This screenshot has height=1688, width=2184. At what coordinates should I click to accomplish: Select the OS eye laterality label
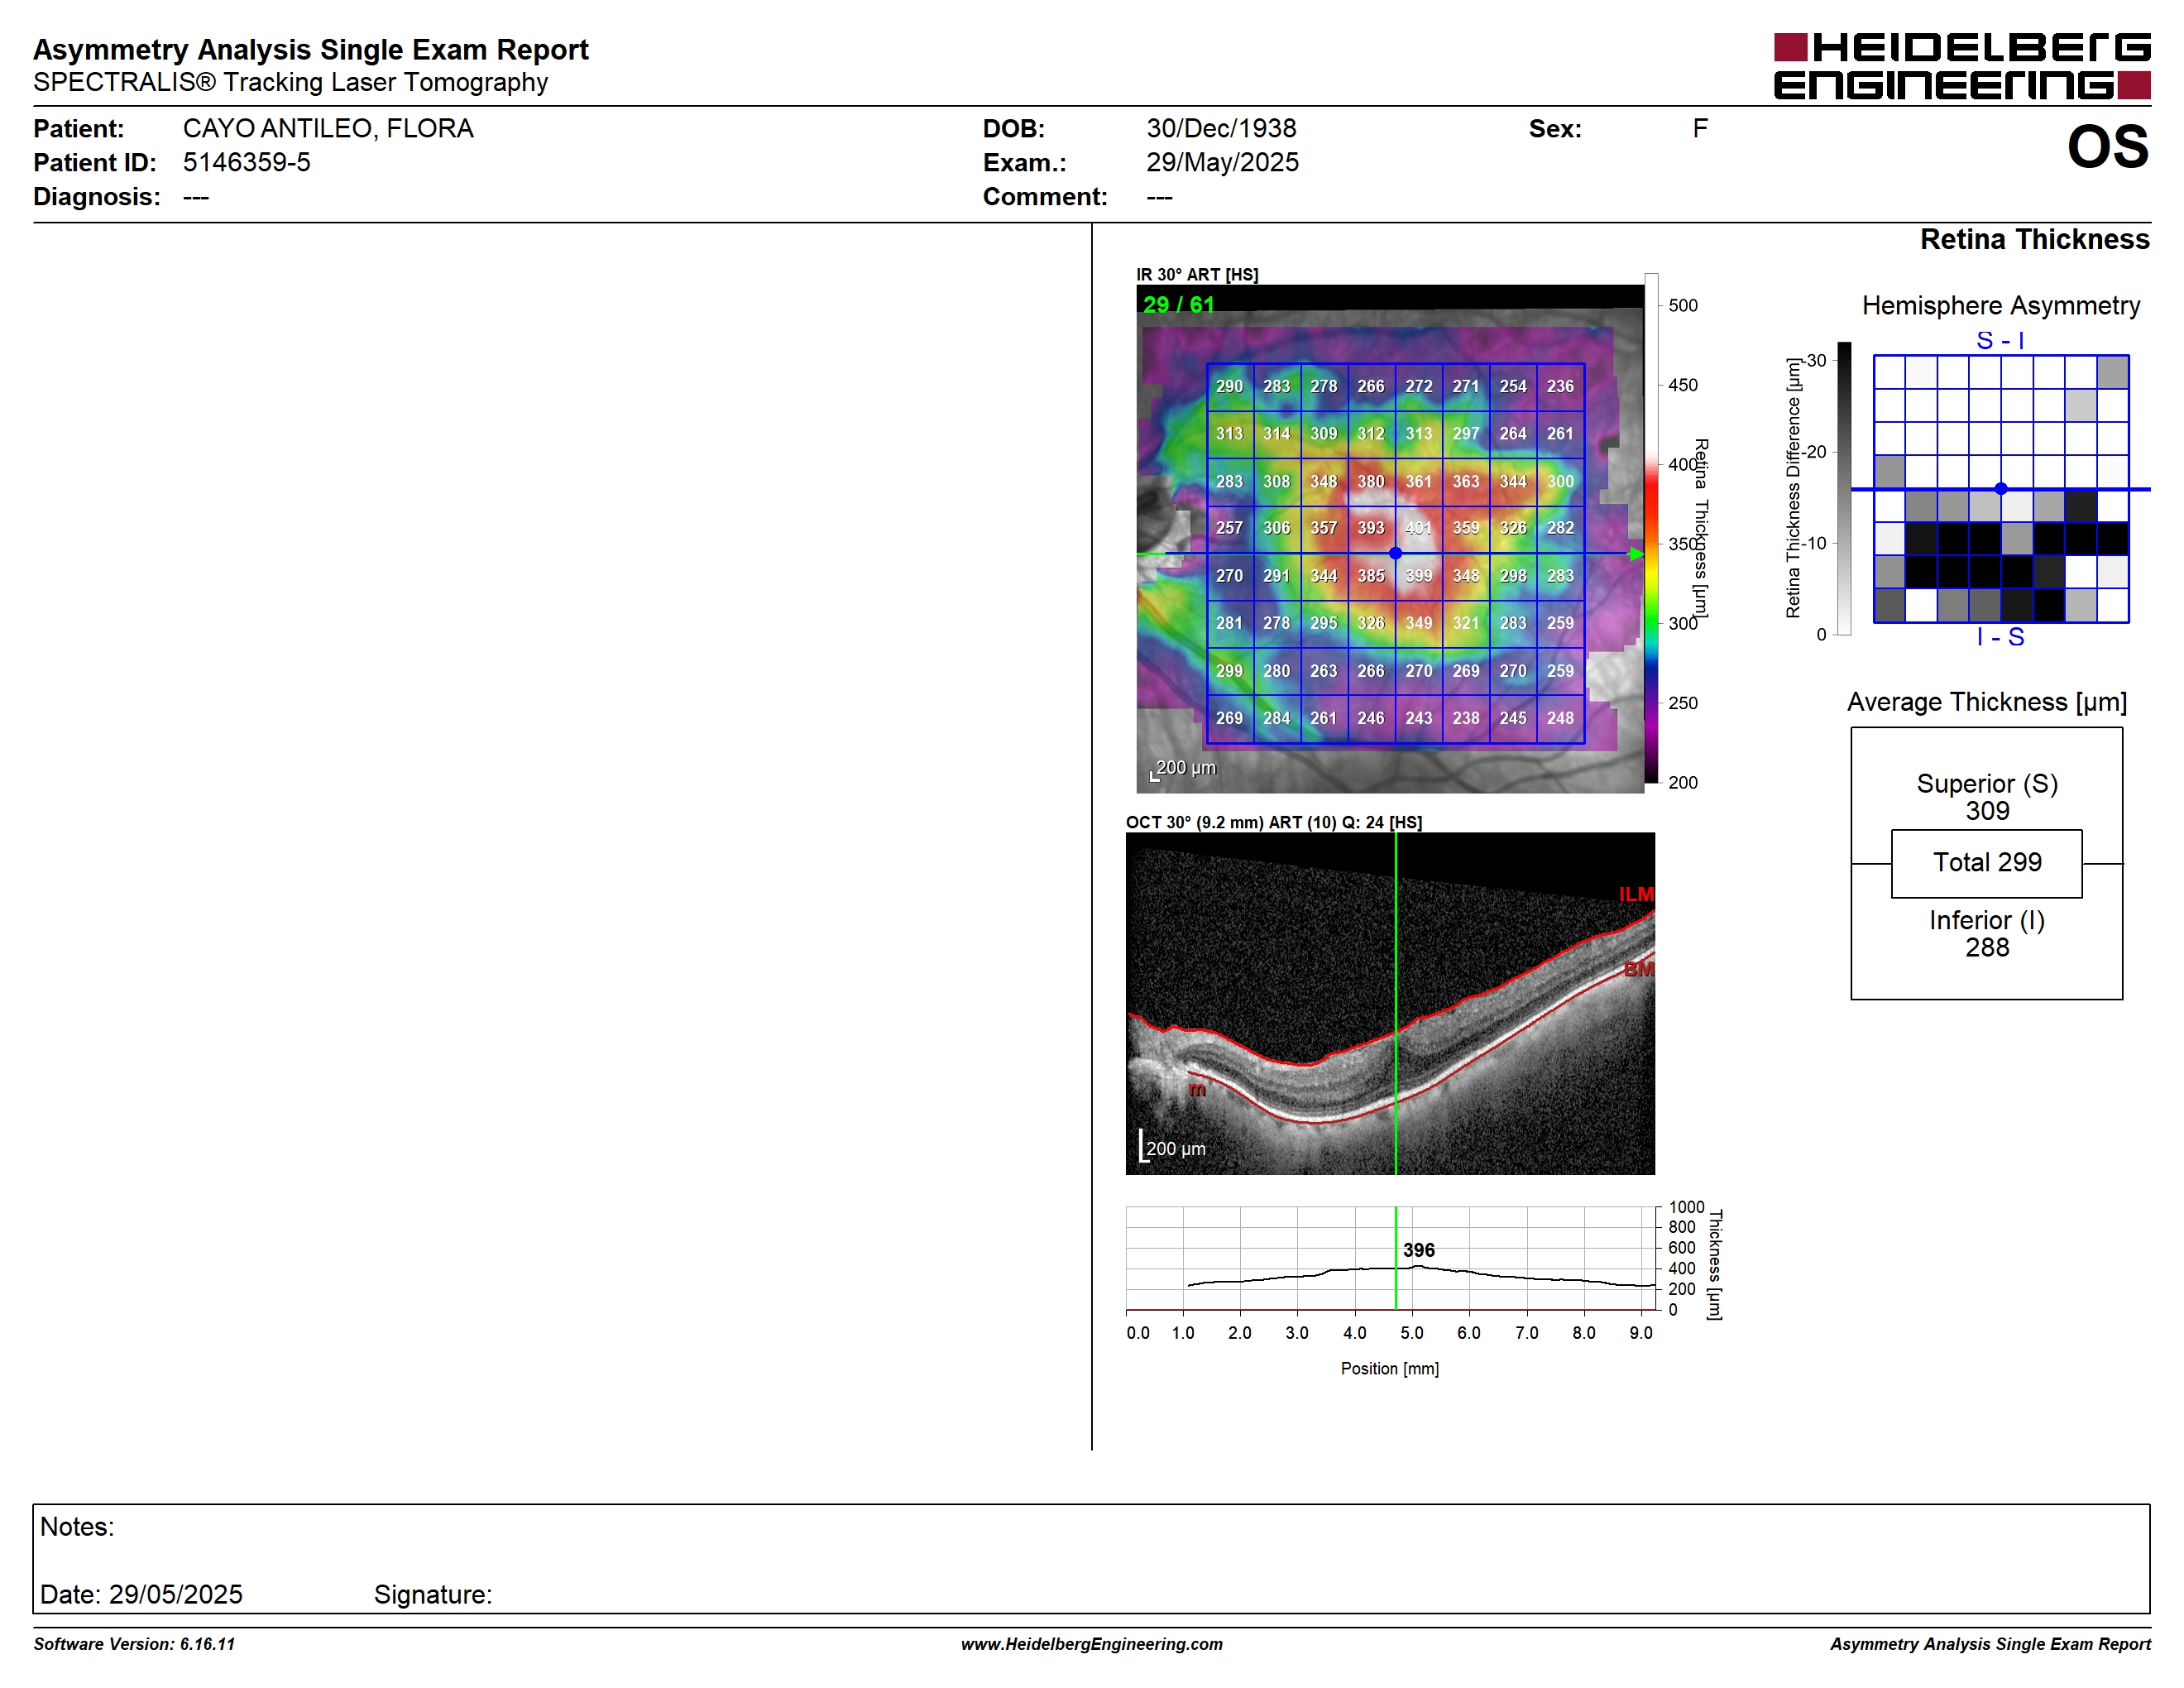click(x=2108, y=147)
